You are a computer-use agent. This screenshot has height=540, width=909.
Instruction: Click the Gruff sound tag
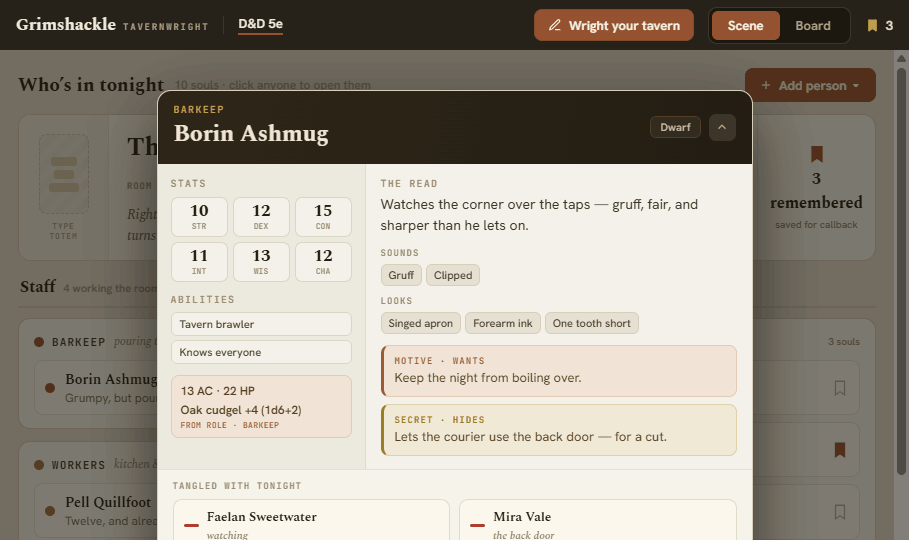click(401, 275)
